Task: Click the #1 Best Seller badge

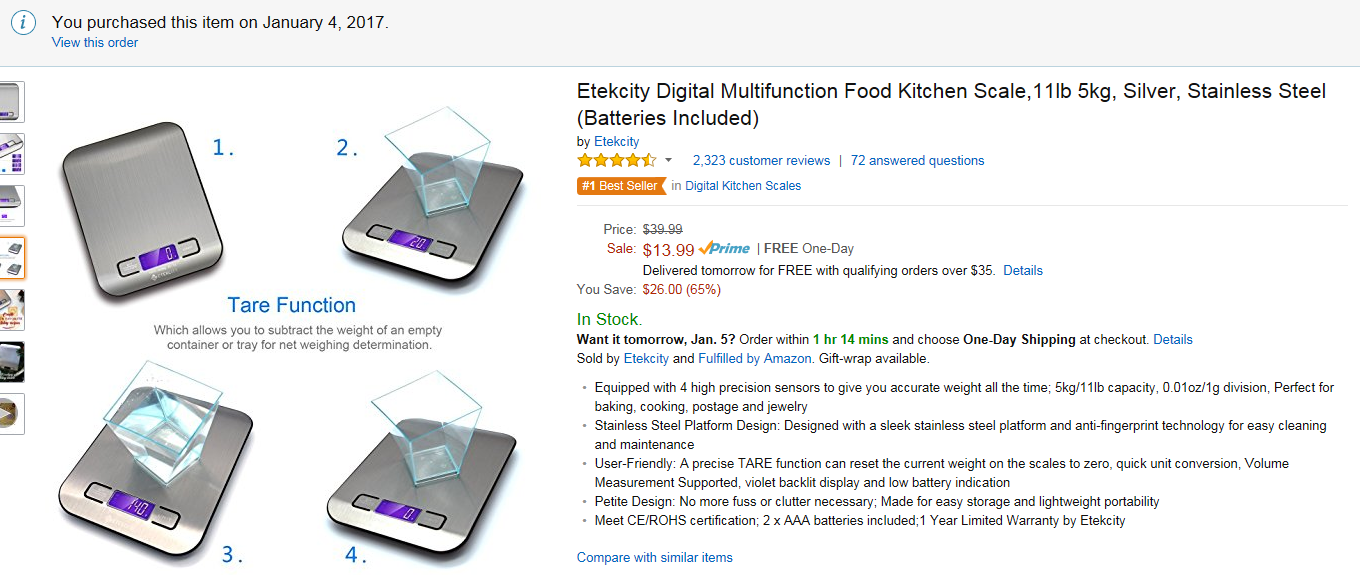Action: tap(620, 186)
